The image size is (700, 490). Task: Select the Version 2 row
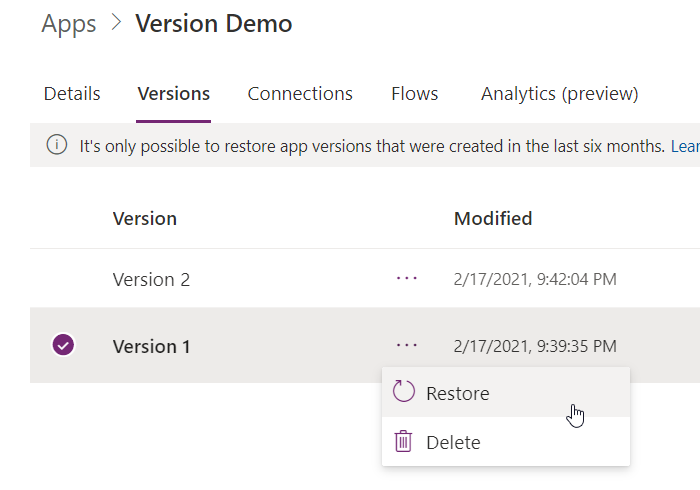click(365, 279)
